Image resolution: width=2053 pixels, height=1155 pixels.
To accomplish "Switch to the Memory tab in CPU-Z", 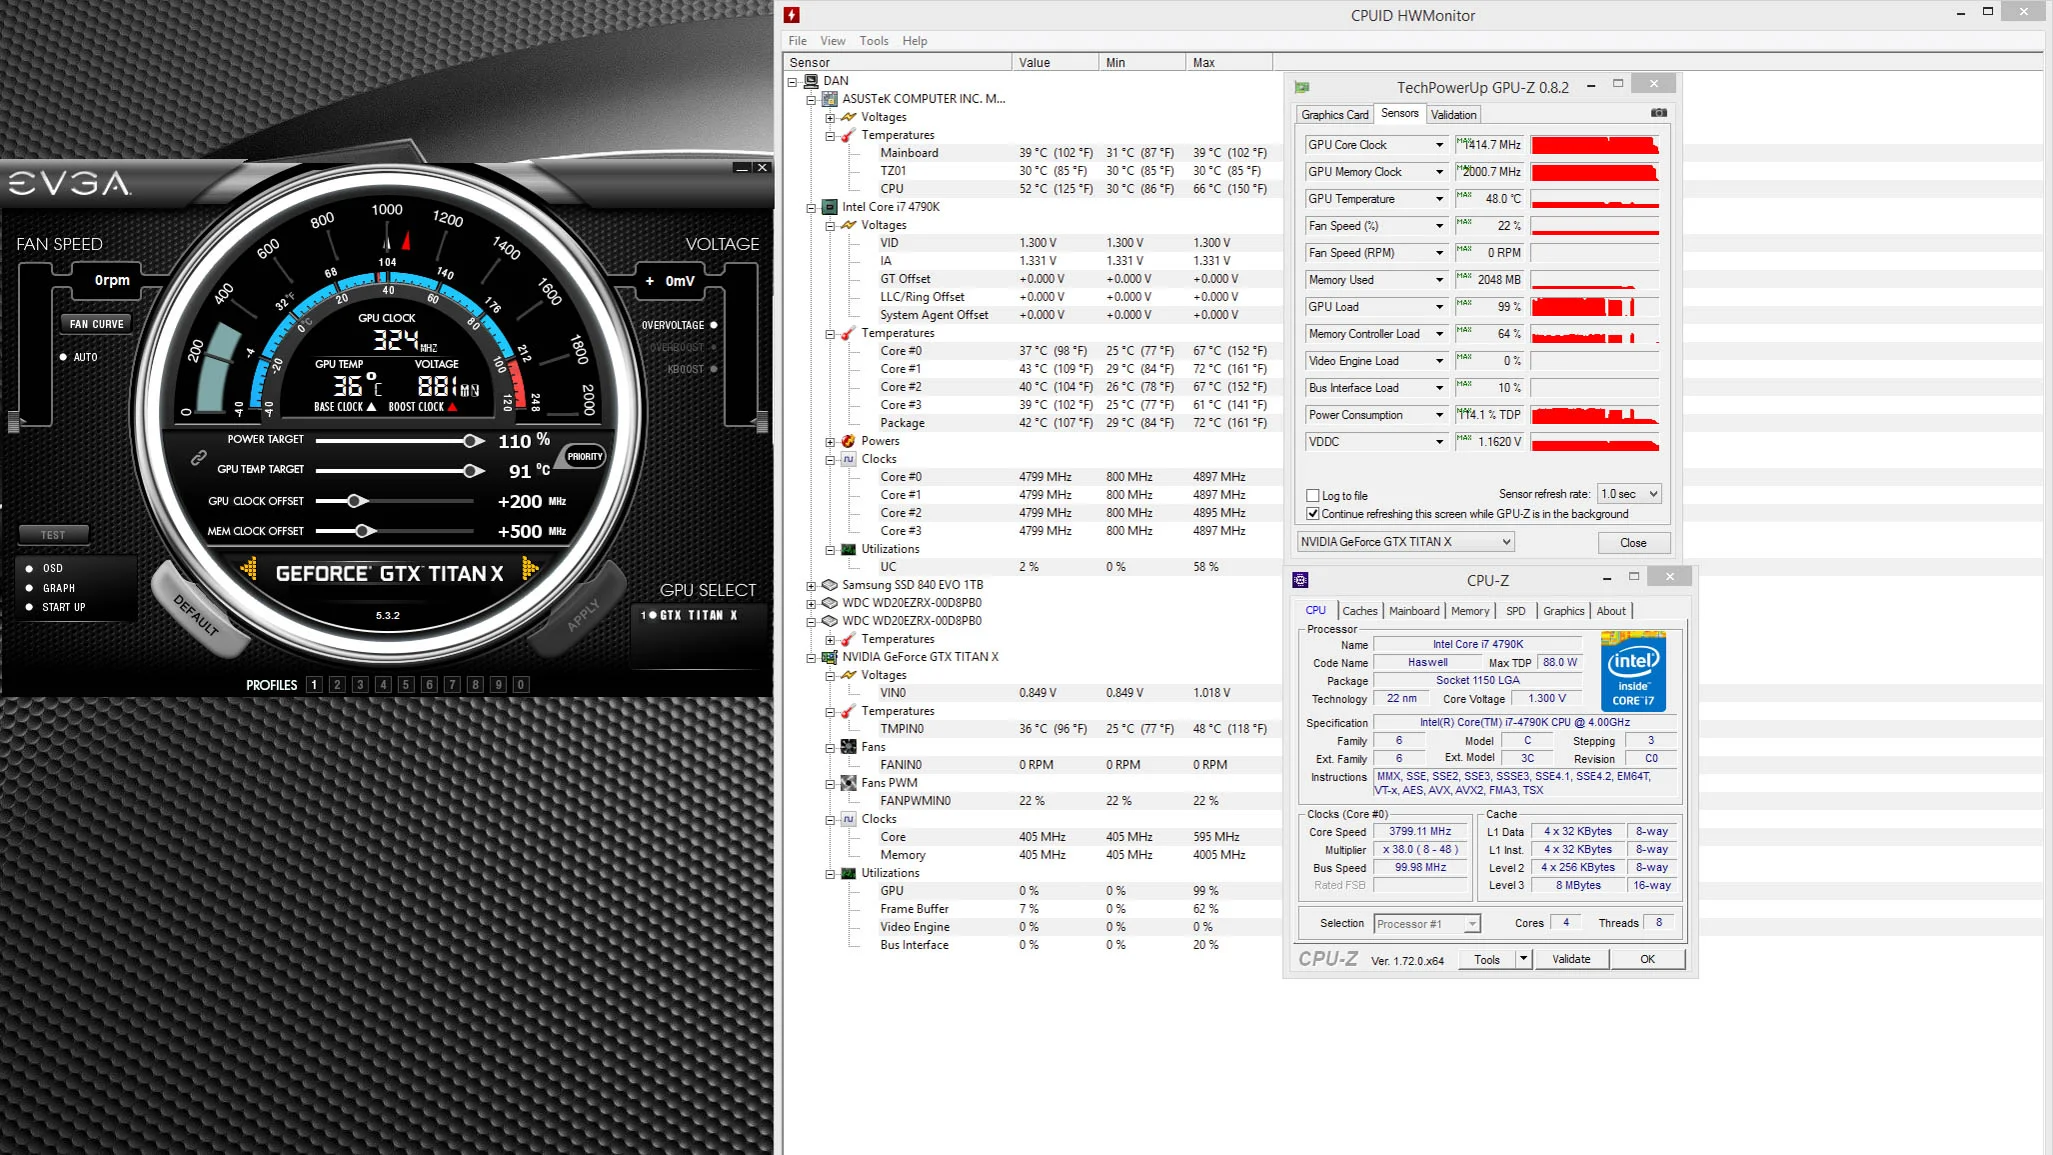I will 1469,611.
